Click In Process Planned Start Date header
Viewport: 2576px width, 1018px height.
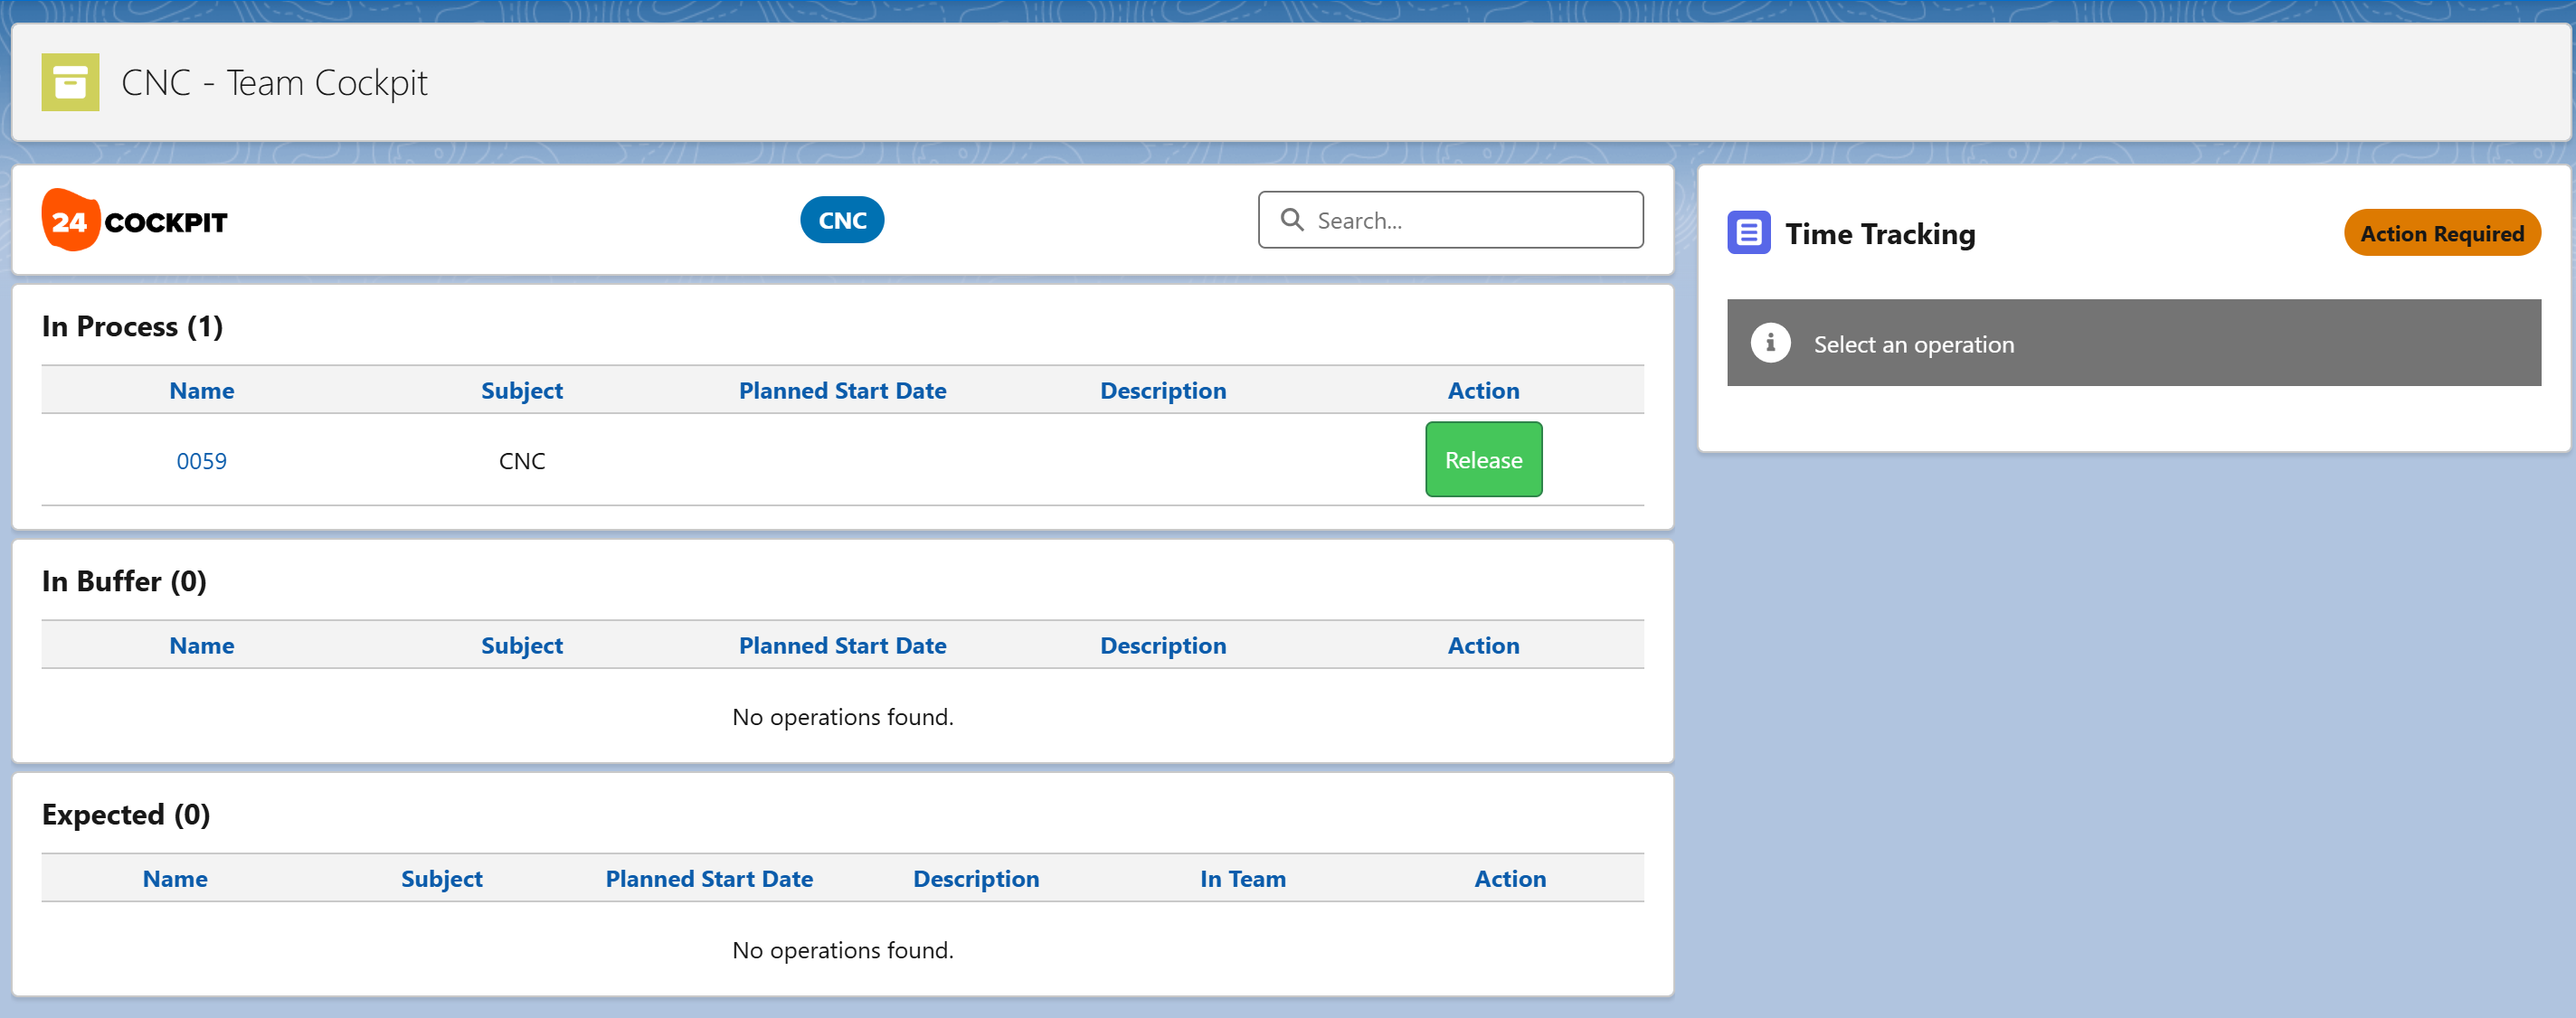[842, 391]
